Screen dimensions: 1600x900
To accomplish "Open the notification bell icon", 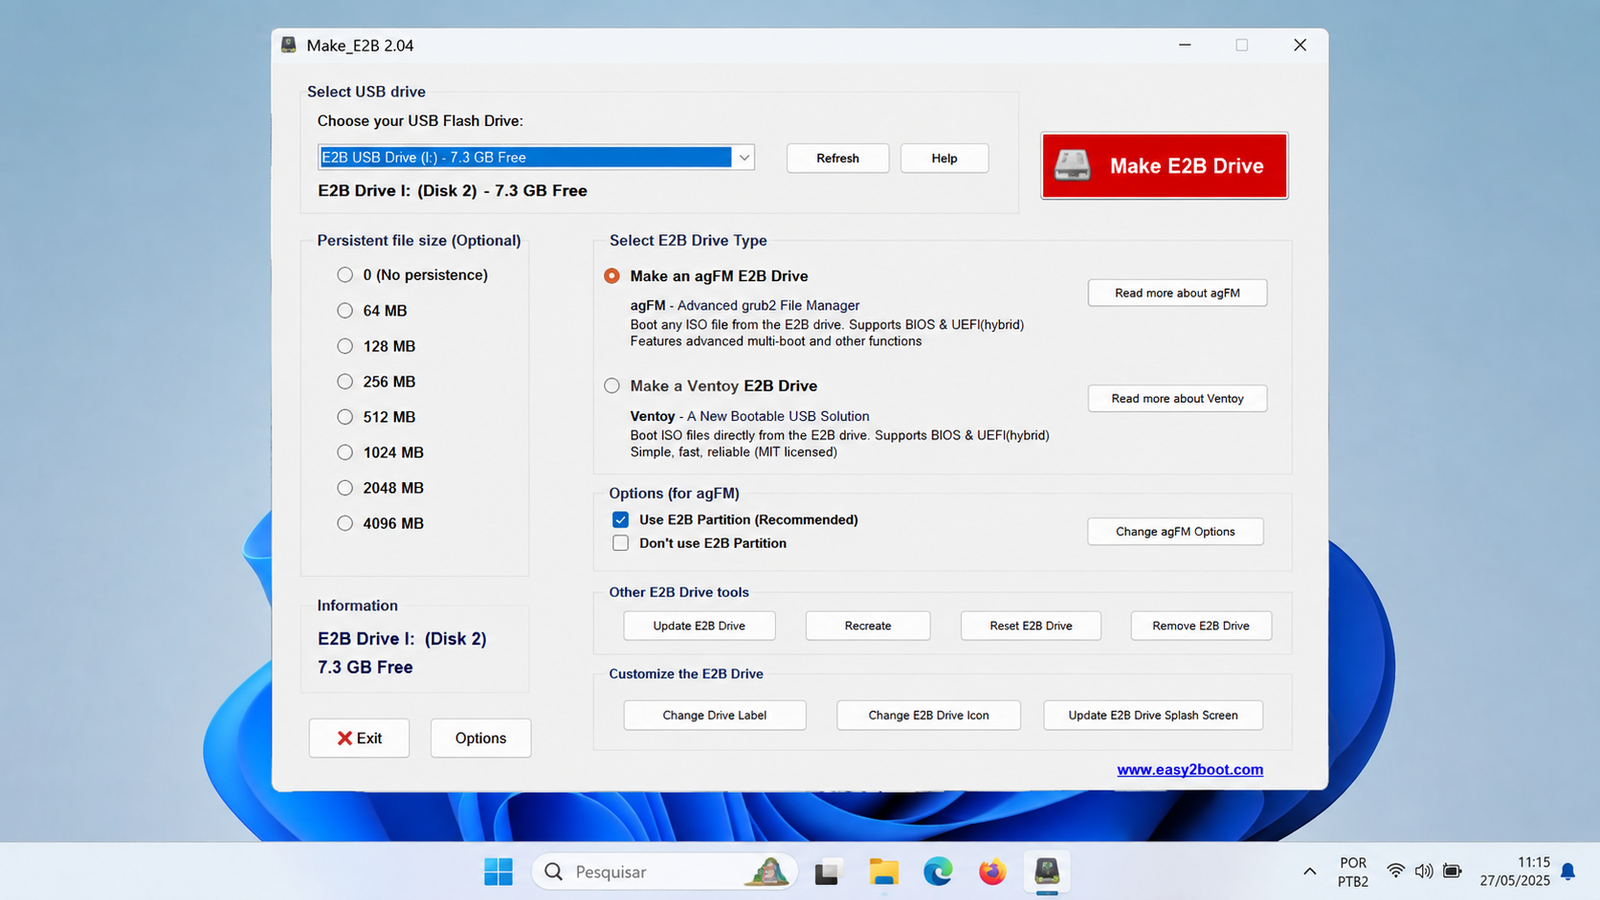I will [1568, 872].
